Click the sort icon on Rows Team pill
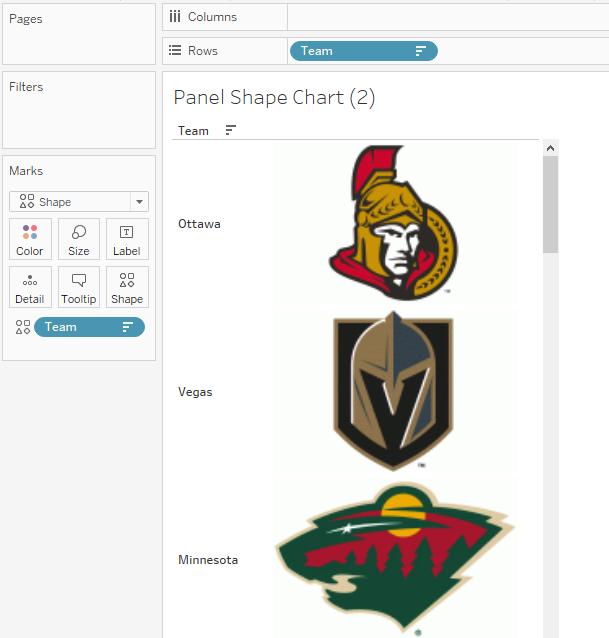 421,51
